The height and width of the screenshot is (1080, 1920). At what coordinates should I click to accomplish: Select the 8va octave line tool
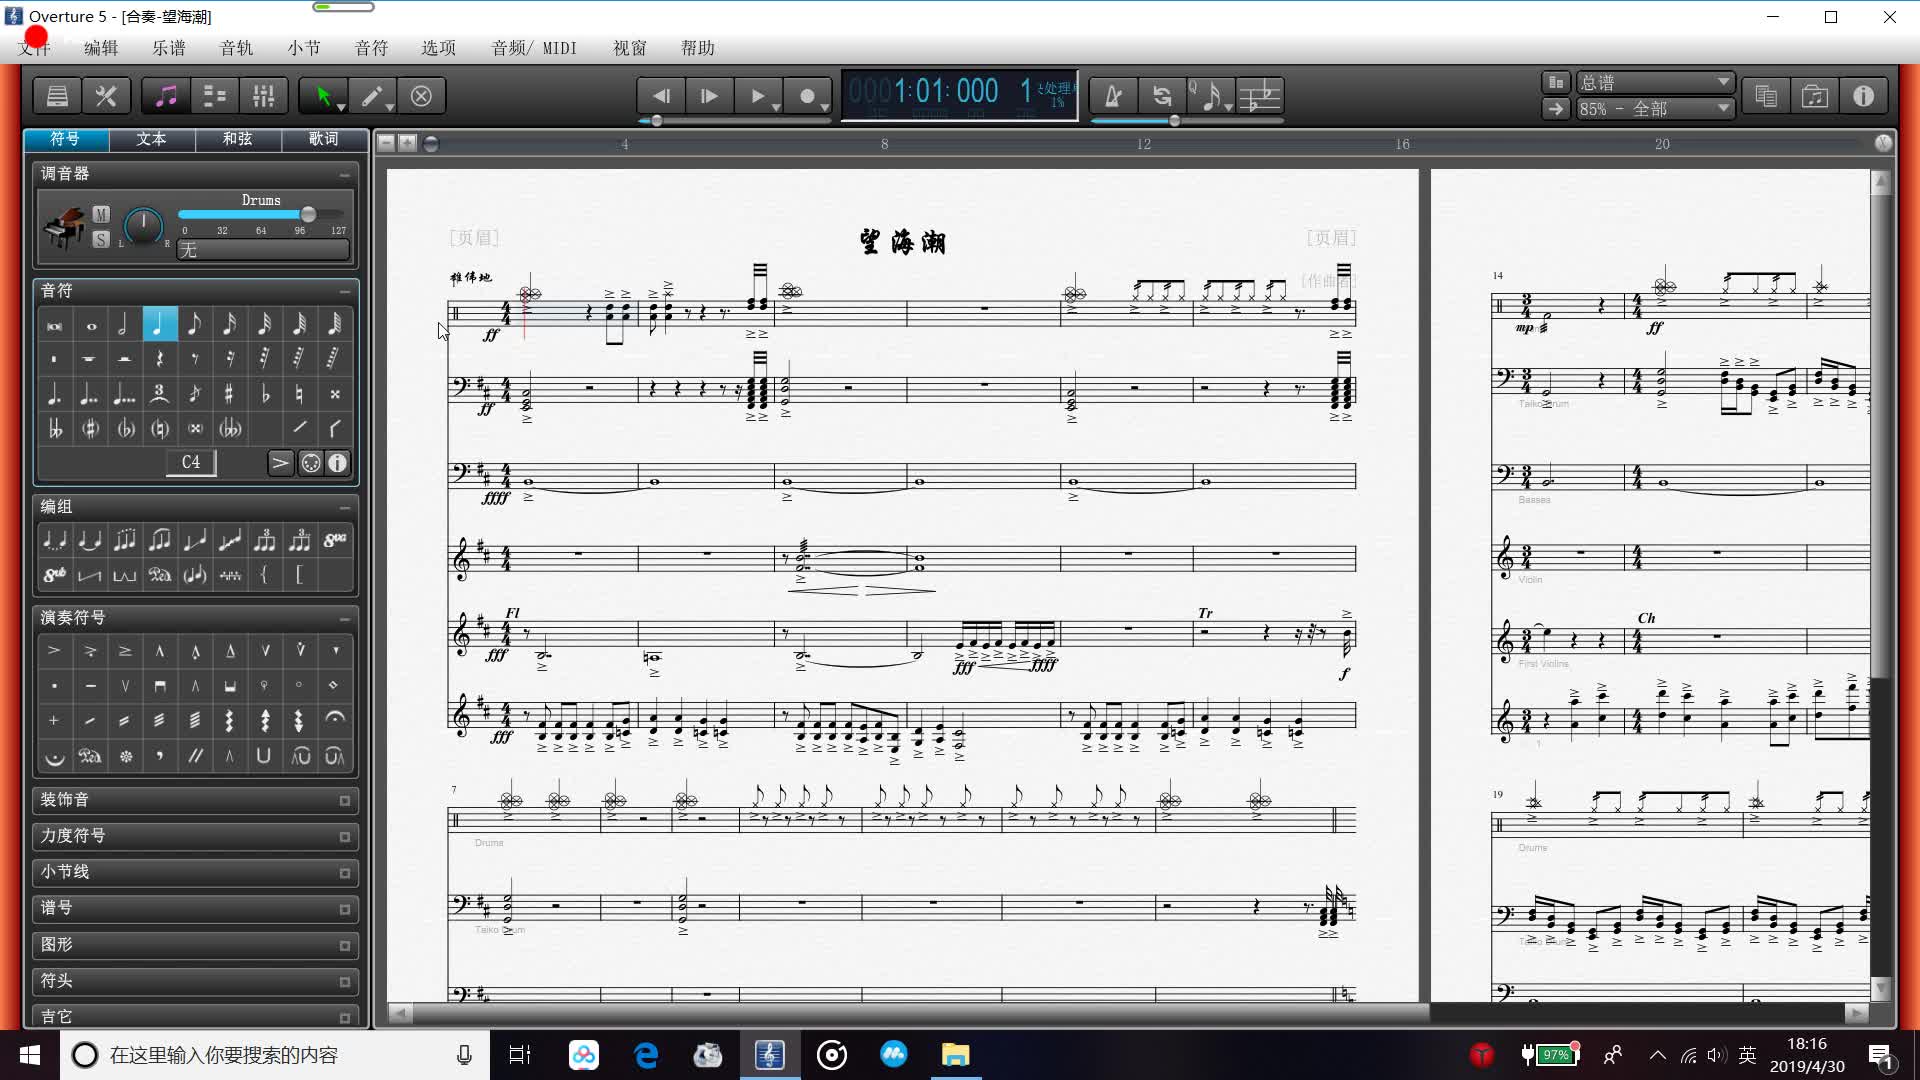(x=335, y=541)
